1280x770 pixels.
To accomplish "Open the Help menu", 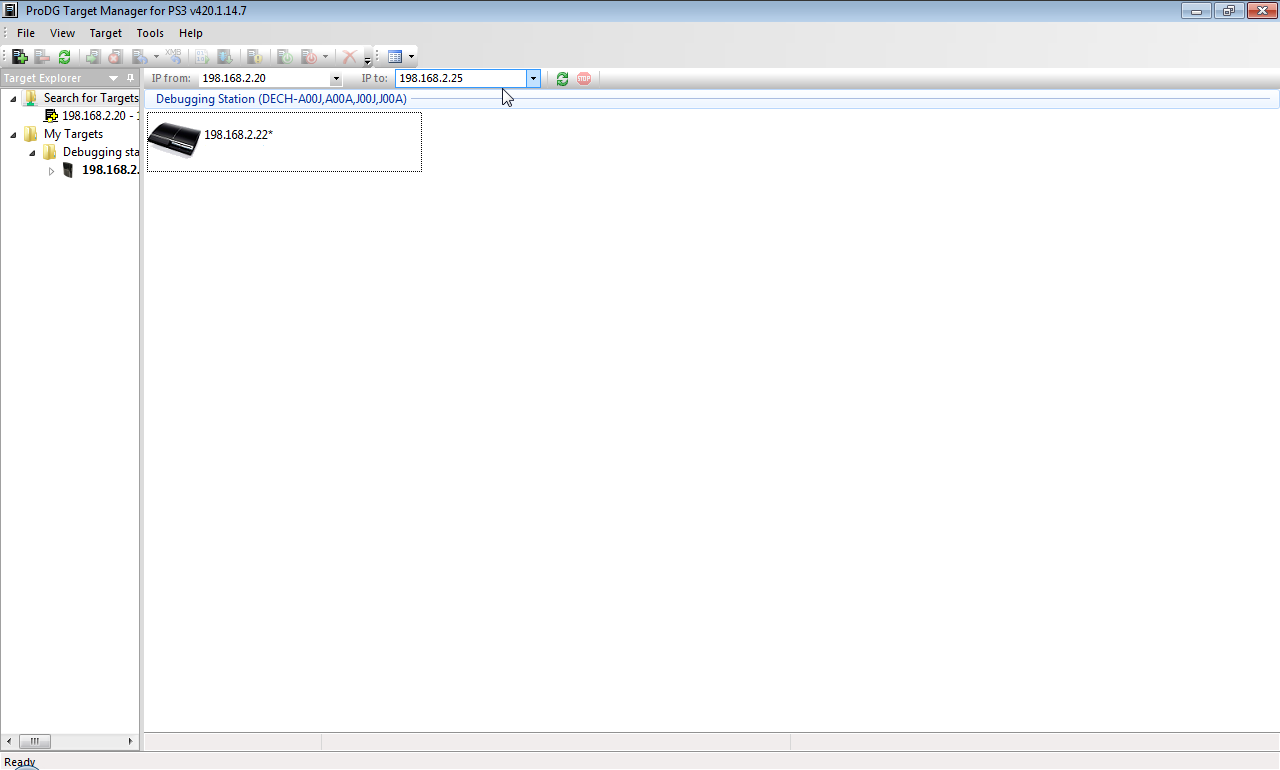I will click(191, 33).
